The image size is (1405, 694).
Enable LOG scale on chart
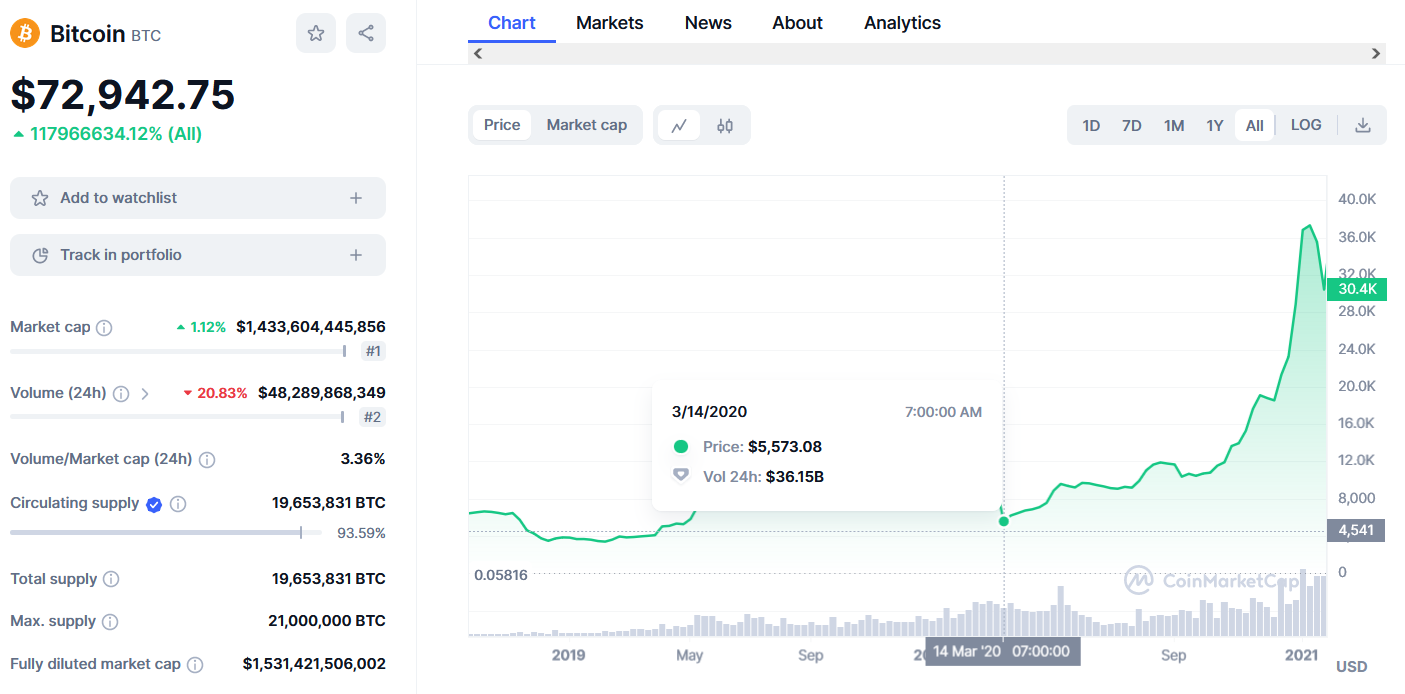1306,125
